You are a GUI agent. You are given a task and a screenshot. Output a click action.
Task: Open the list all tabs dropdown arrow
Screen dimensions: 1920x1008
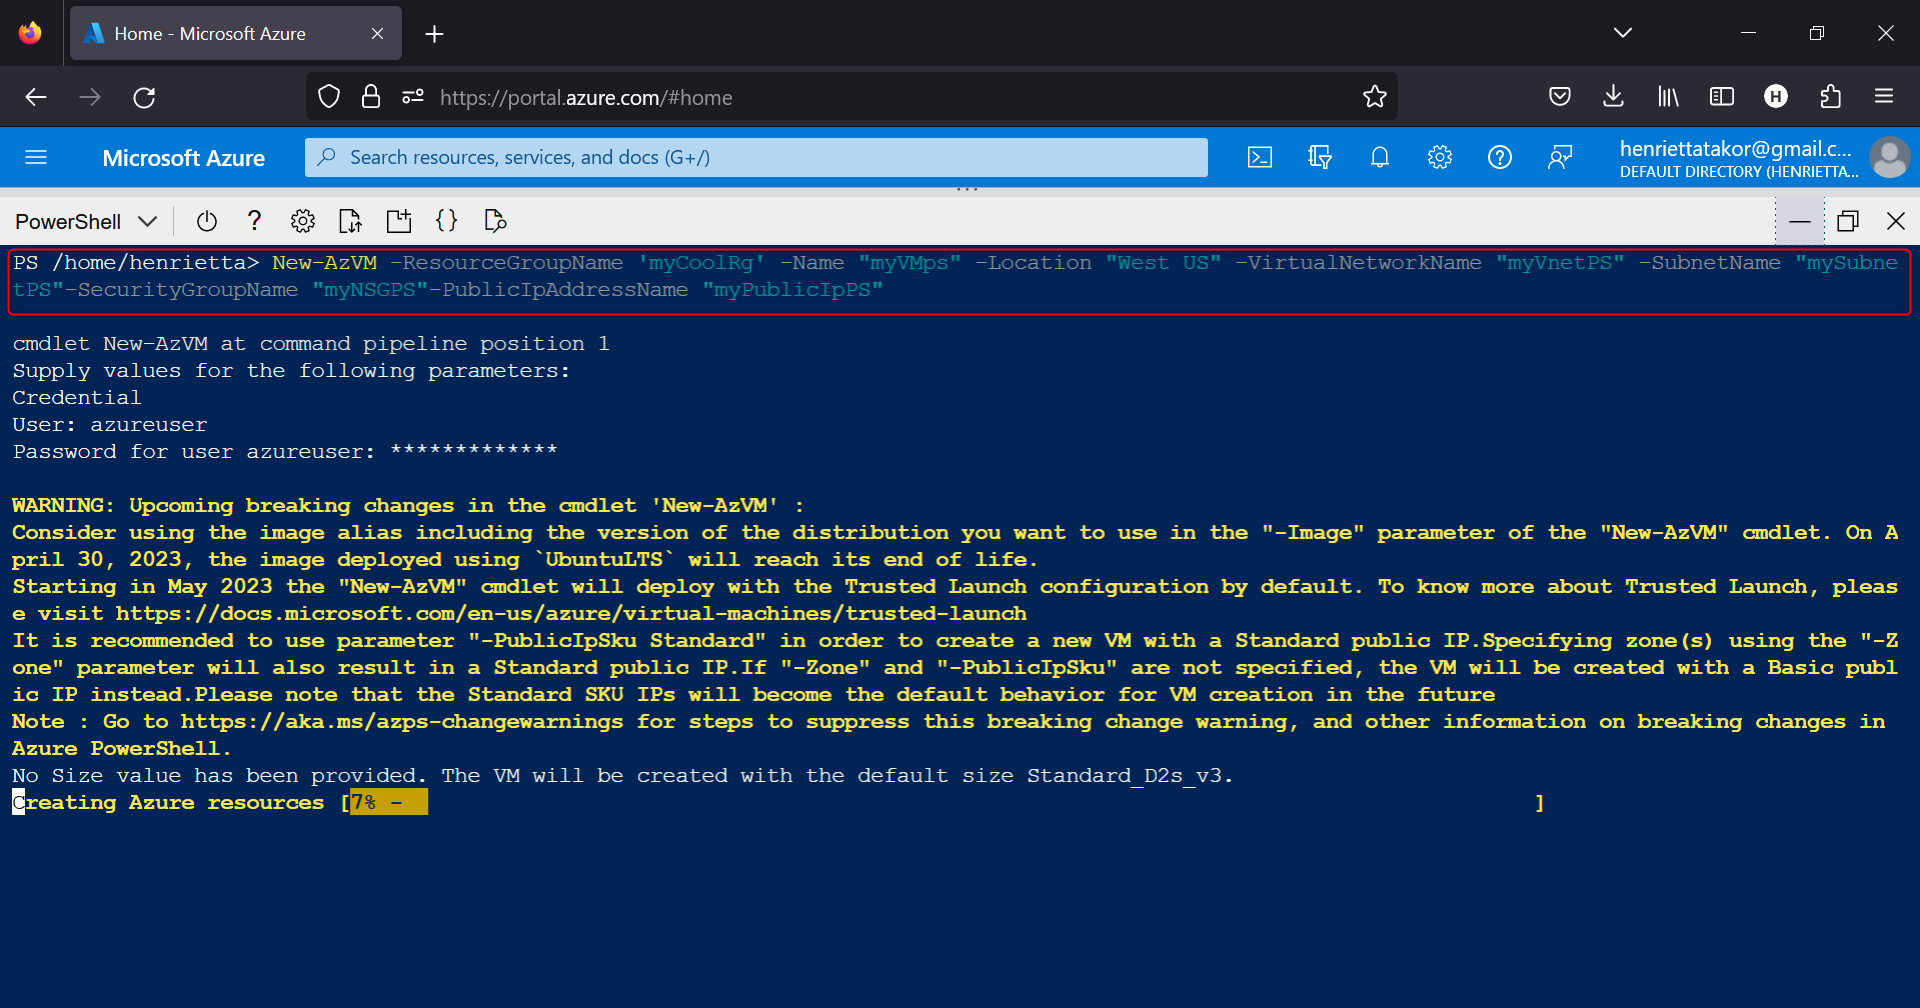pos(1623,33)
